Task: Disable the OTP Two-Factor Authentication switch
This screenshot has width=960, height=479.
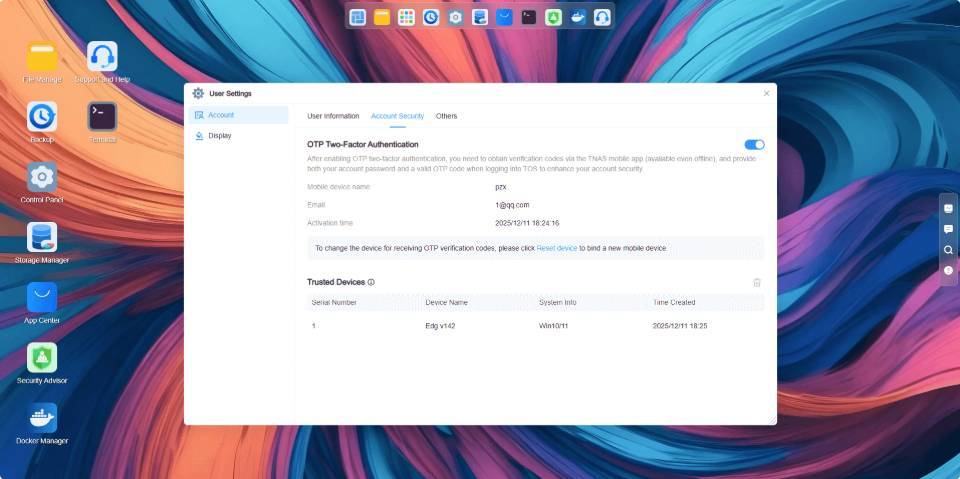Action: pyautogui.click(x=754, y=145)
